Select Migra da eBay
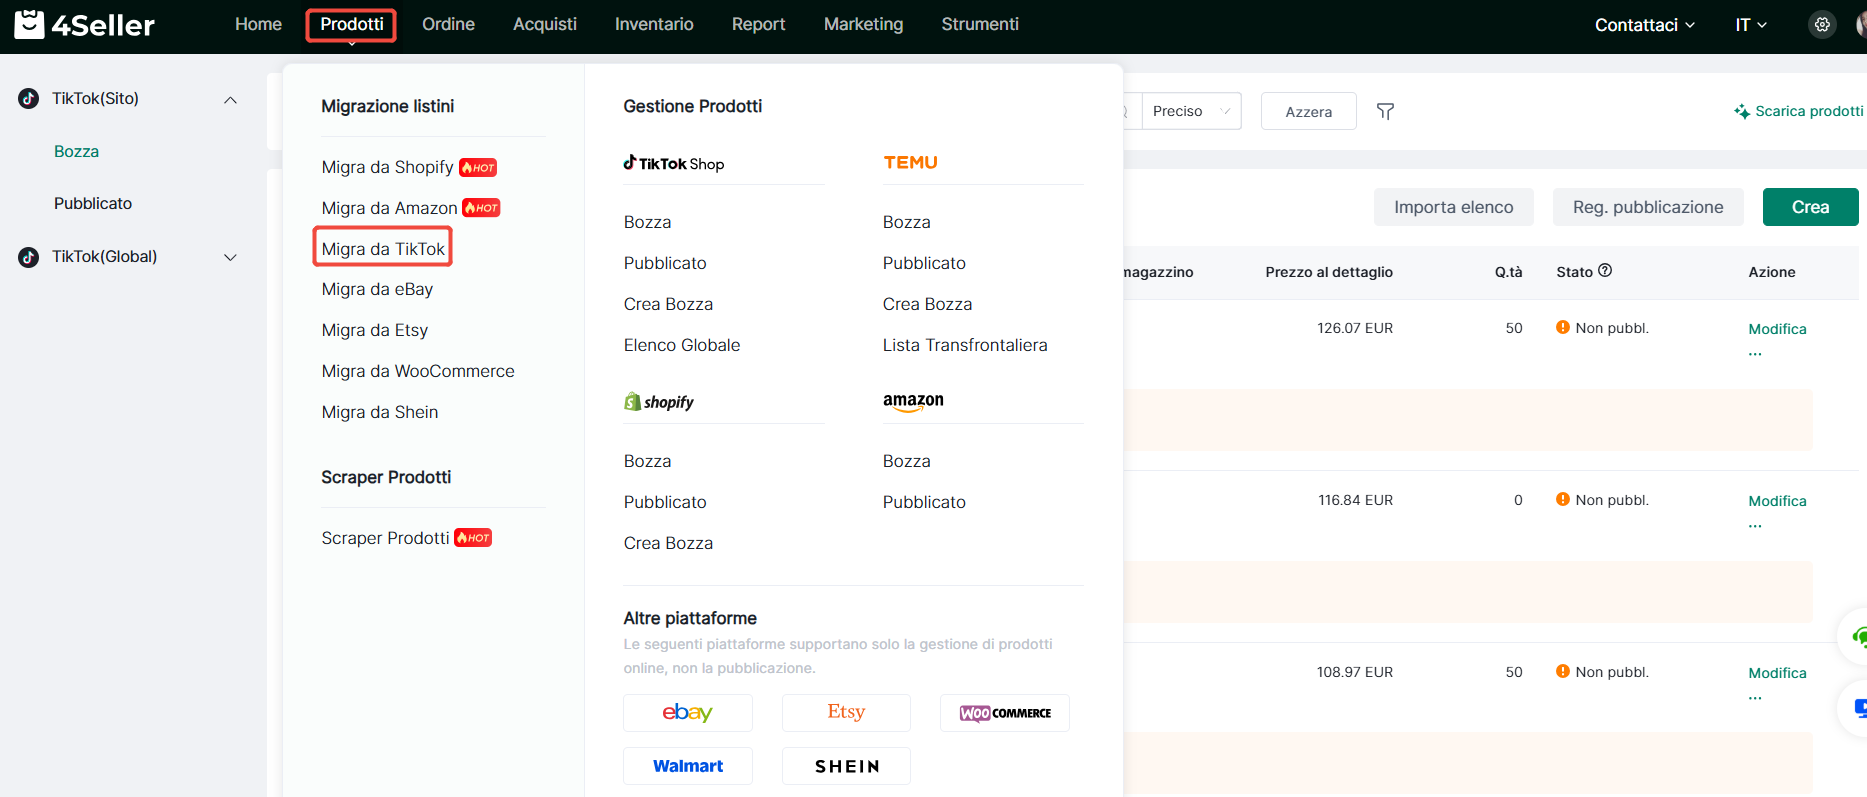1867x797 pixels. tap(377, 289)
